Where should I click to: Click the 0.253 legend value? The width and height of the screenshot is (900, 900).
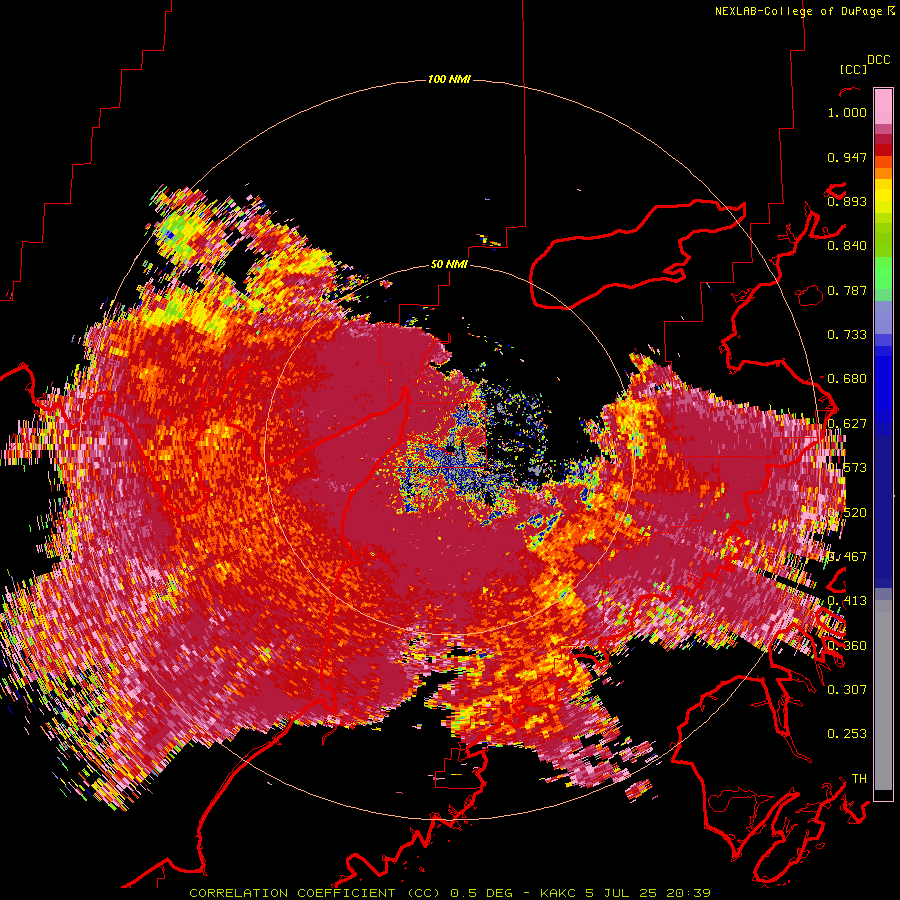(847, 734)
